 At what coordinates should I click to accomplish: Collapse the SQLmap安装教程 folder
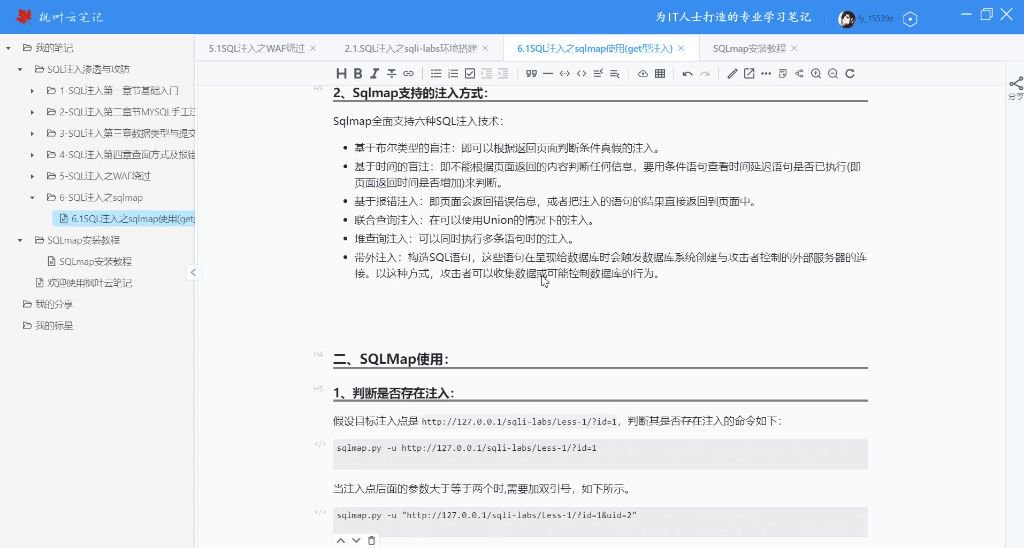coord(20,240)
